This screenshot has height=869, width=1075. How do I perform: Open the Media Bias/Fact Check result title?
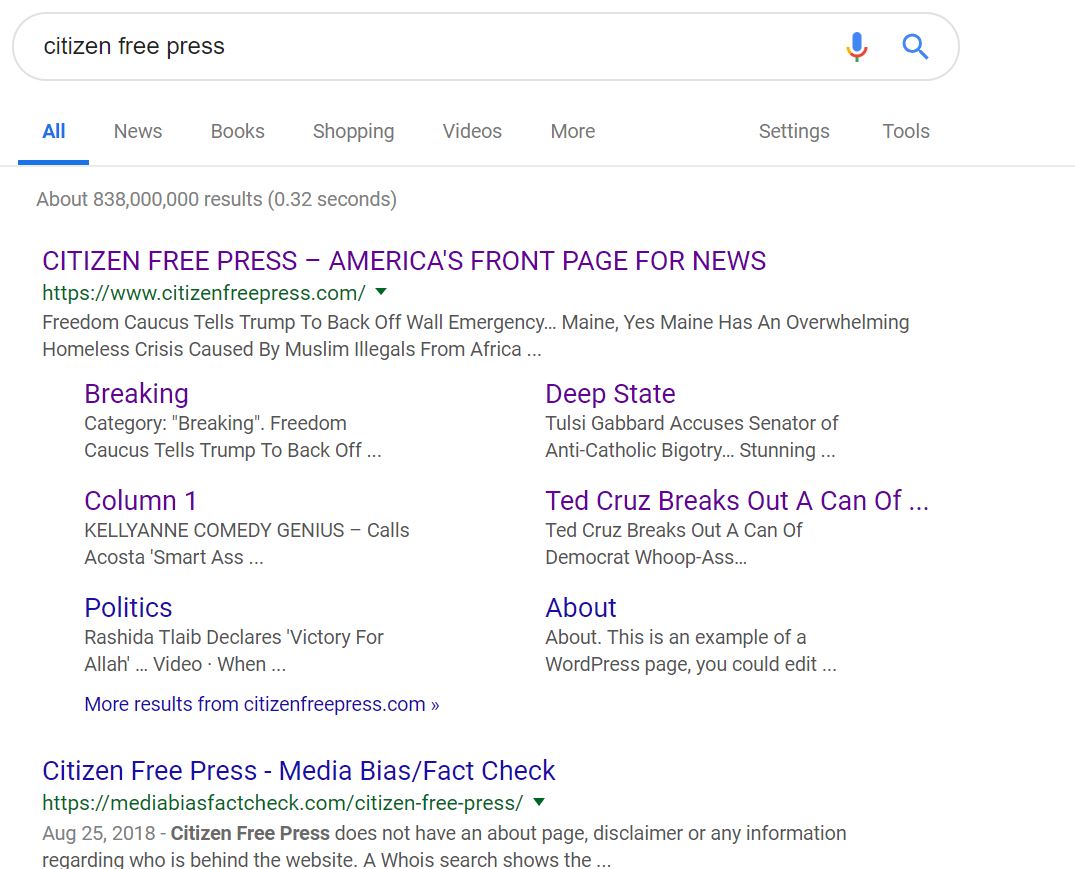tap(299, 771)
